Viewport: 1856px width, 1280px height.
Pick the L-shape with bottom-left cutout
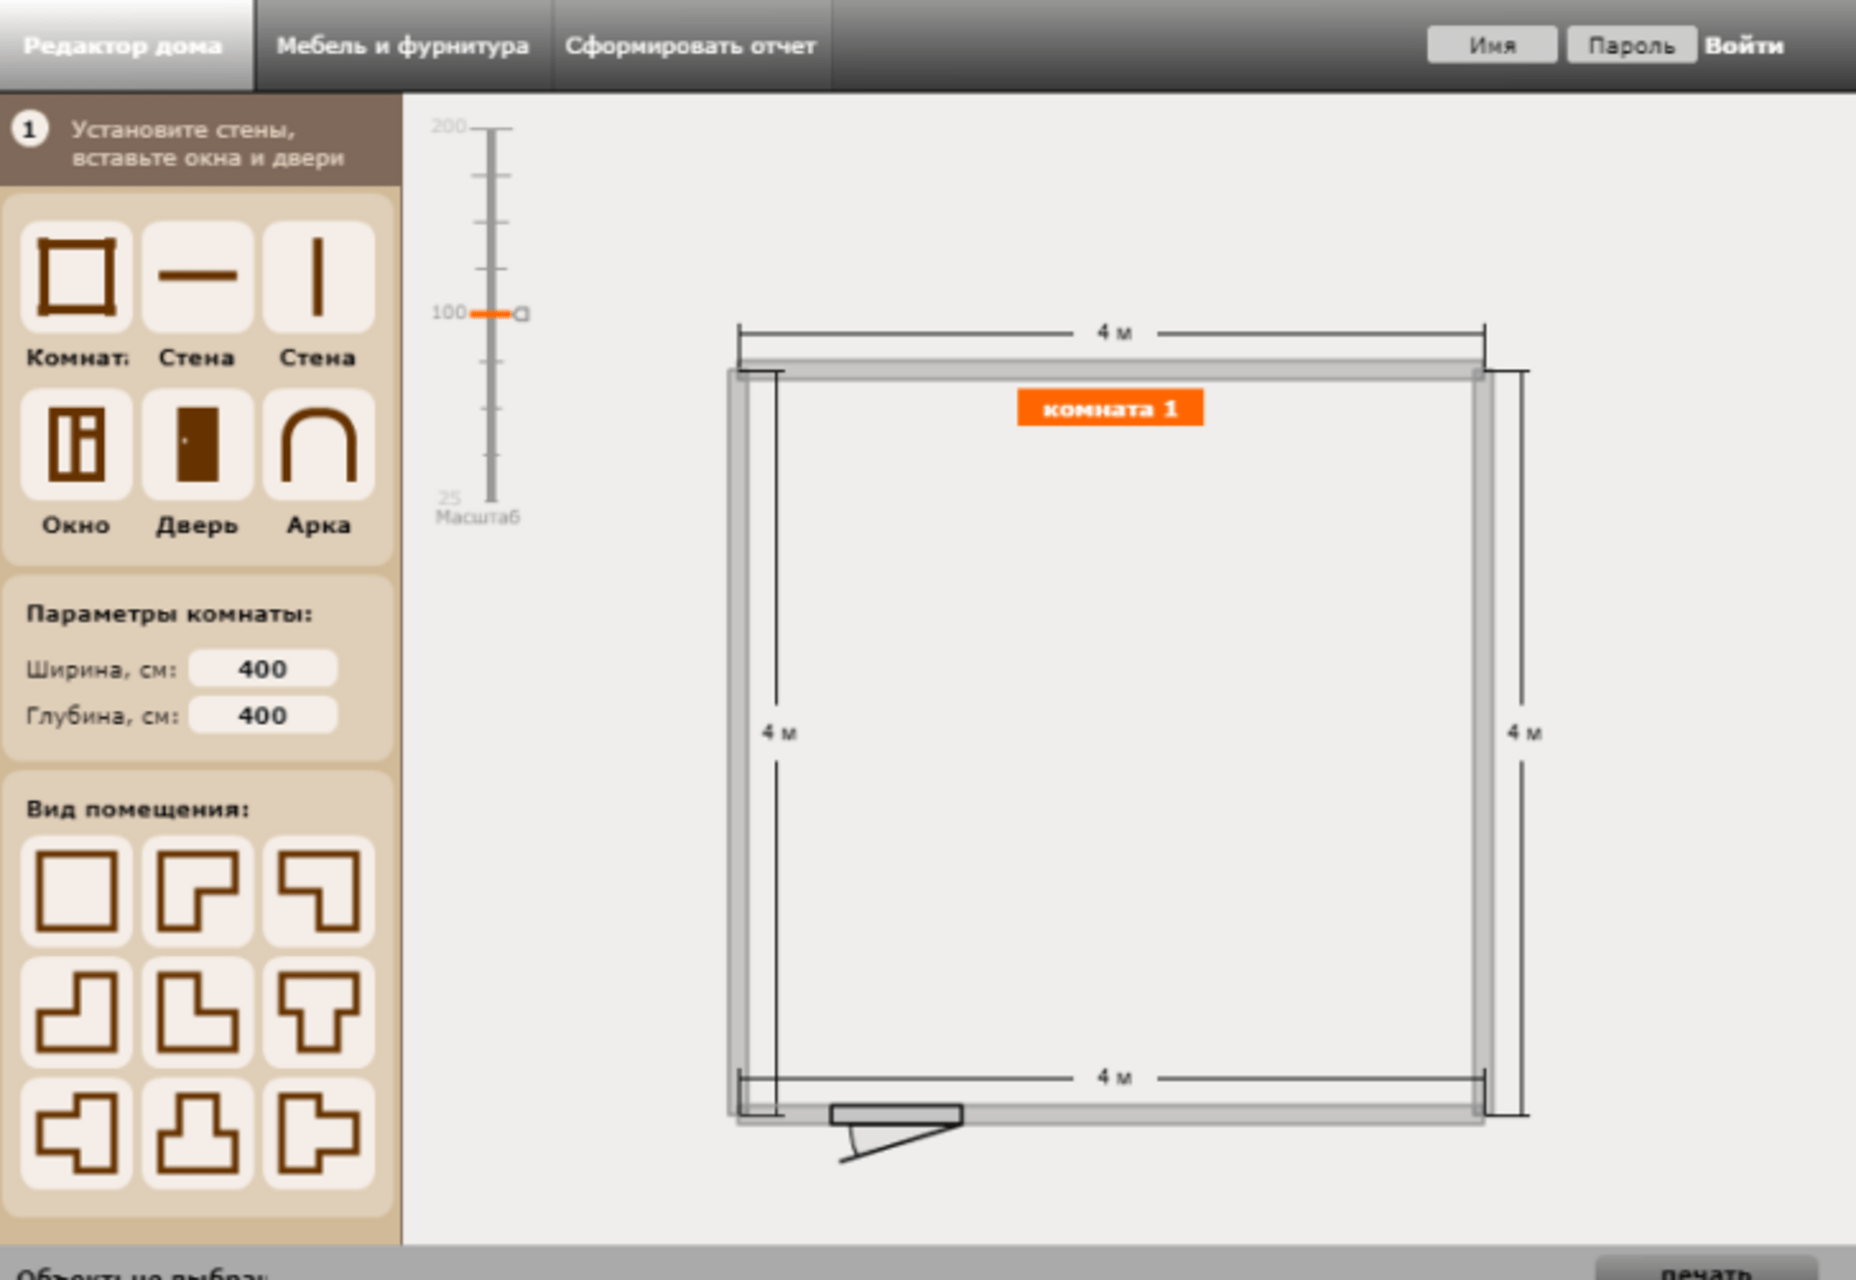point(318,891)
